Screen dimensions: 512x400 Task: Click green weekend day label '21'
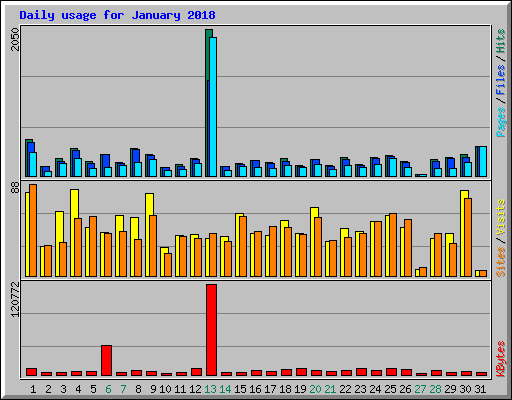point(330,389)
